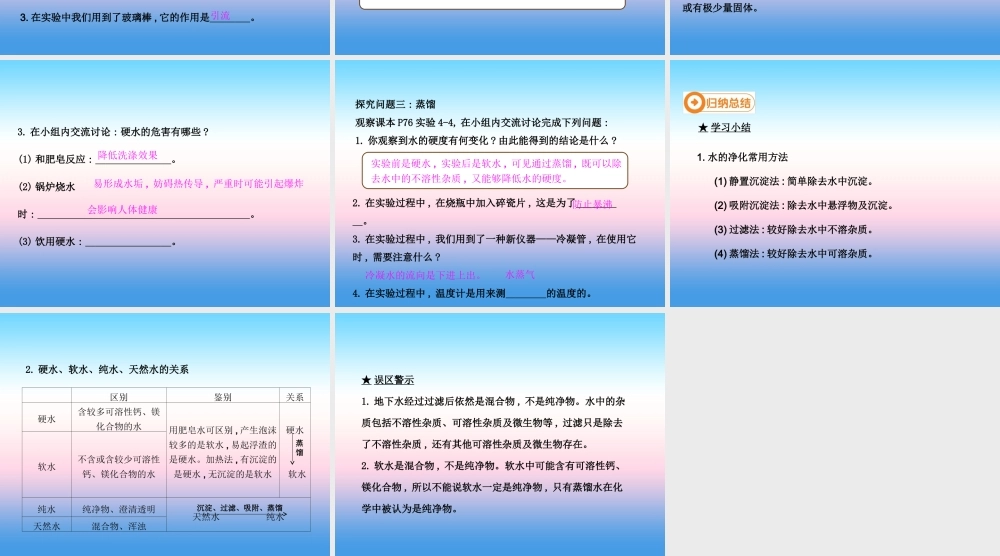Click the table header 区别
The image size is (1000, 556).
coord(119,397)
